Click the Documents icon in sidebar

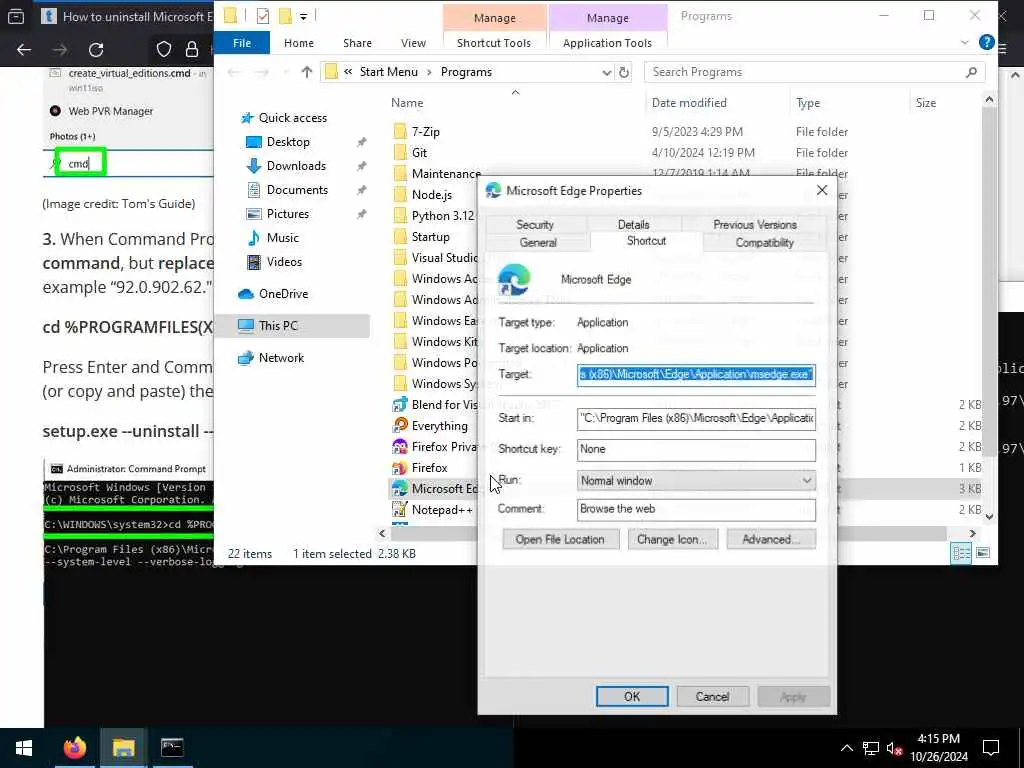pyautogui.click(x=253, y=190)
